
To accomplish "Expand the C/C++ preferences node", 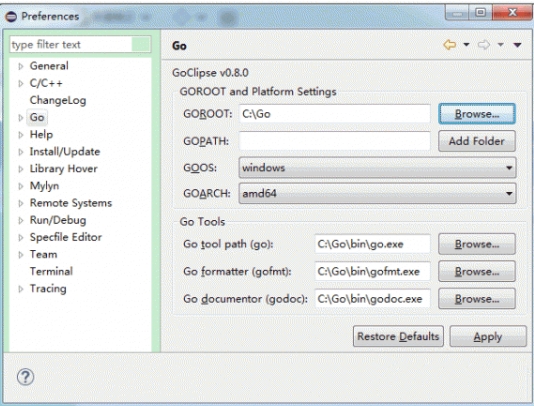I will pyautogui.click(x=21, y=83).
